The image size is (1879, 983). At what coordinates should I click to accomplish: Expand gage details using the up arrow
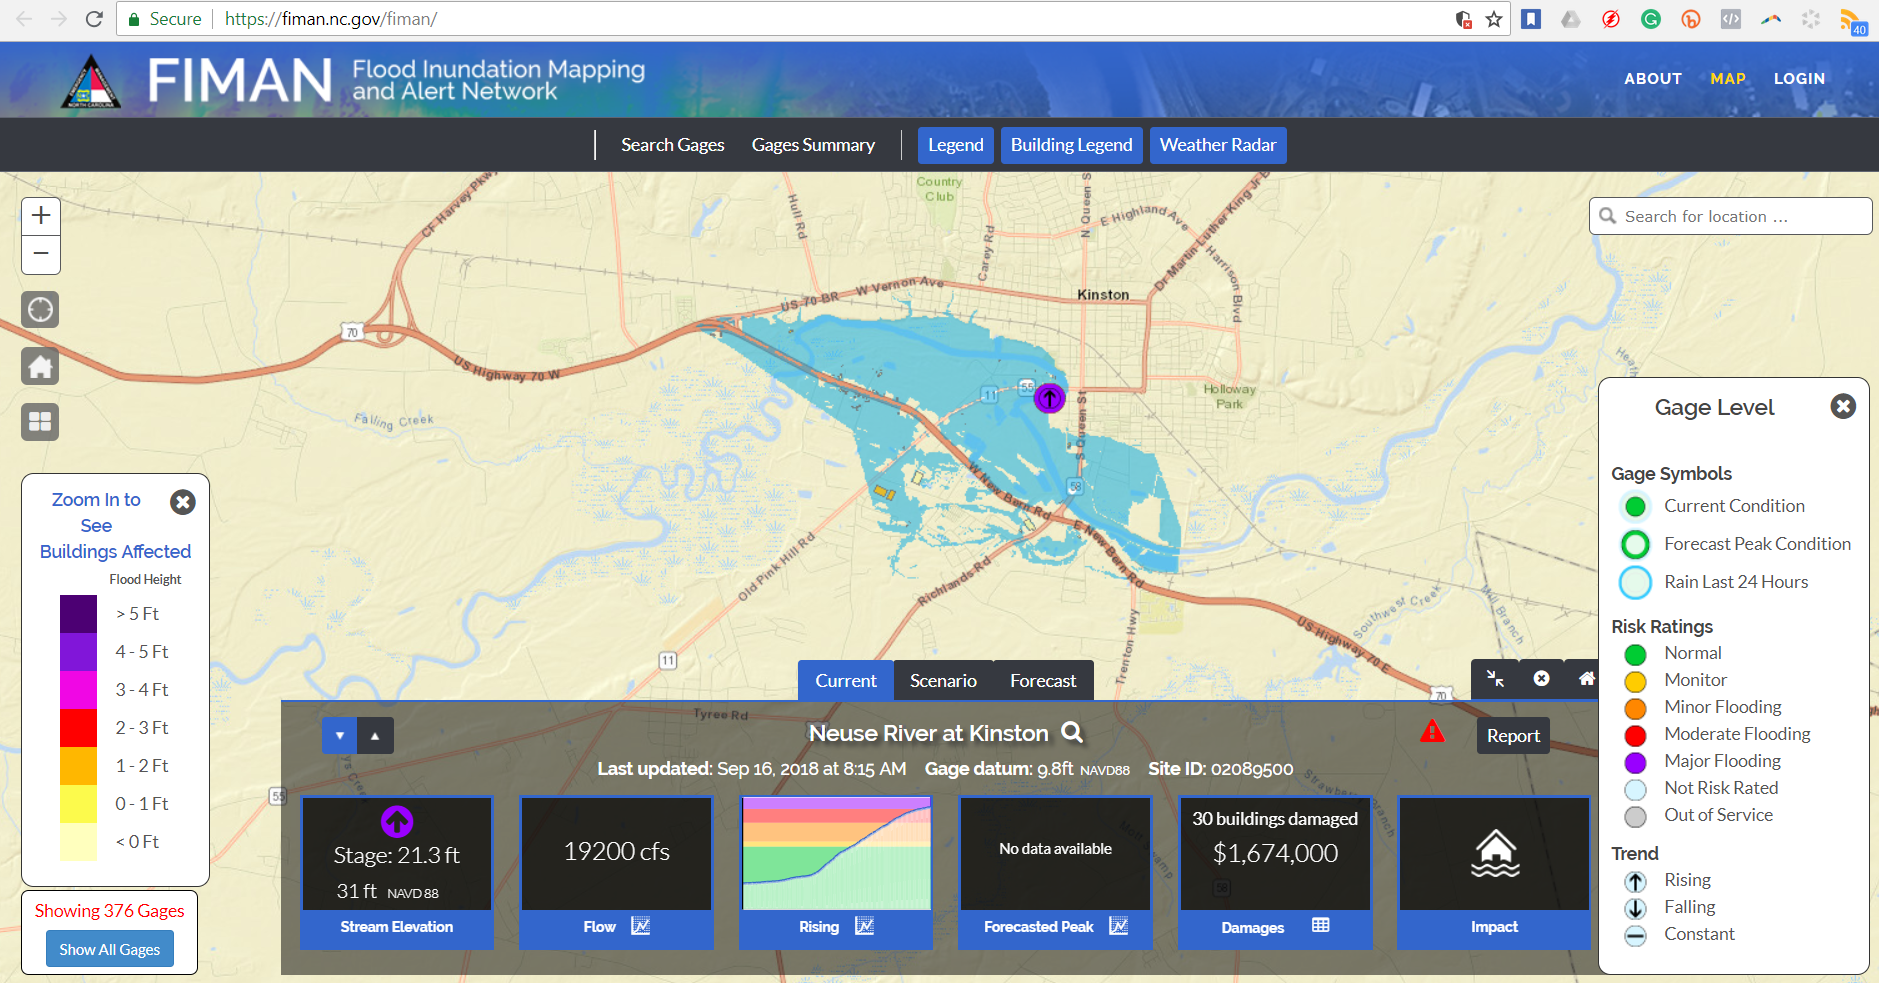[374, 735]
